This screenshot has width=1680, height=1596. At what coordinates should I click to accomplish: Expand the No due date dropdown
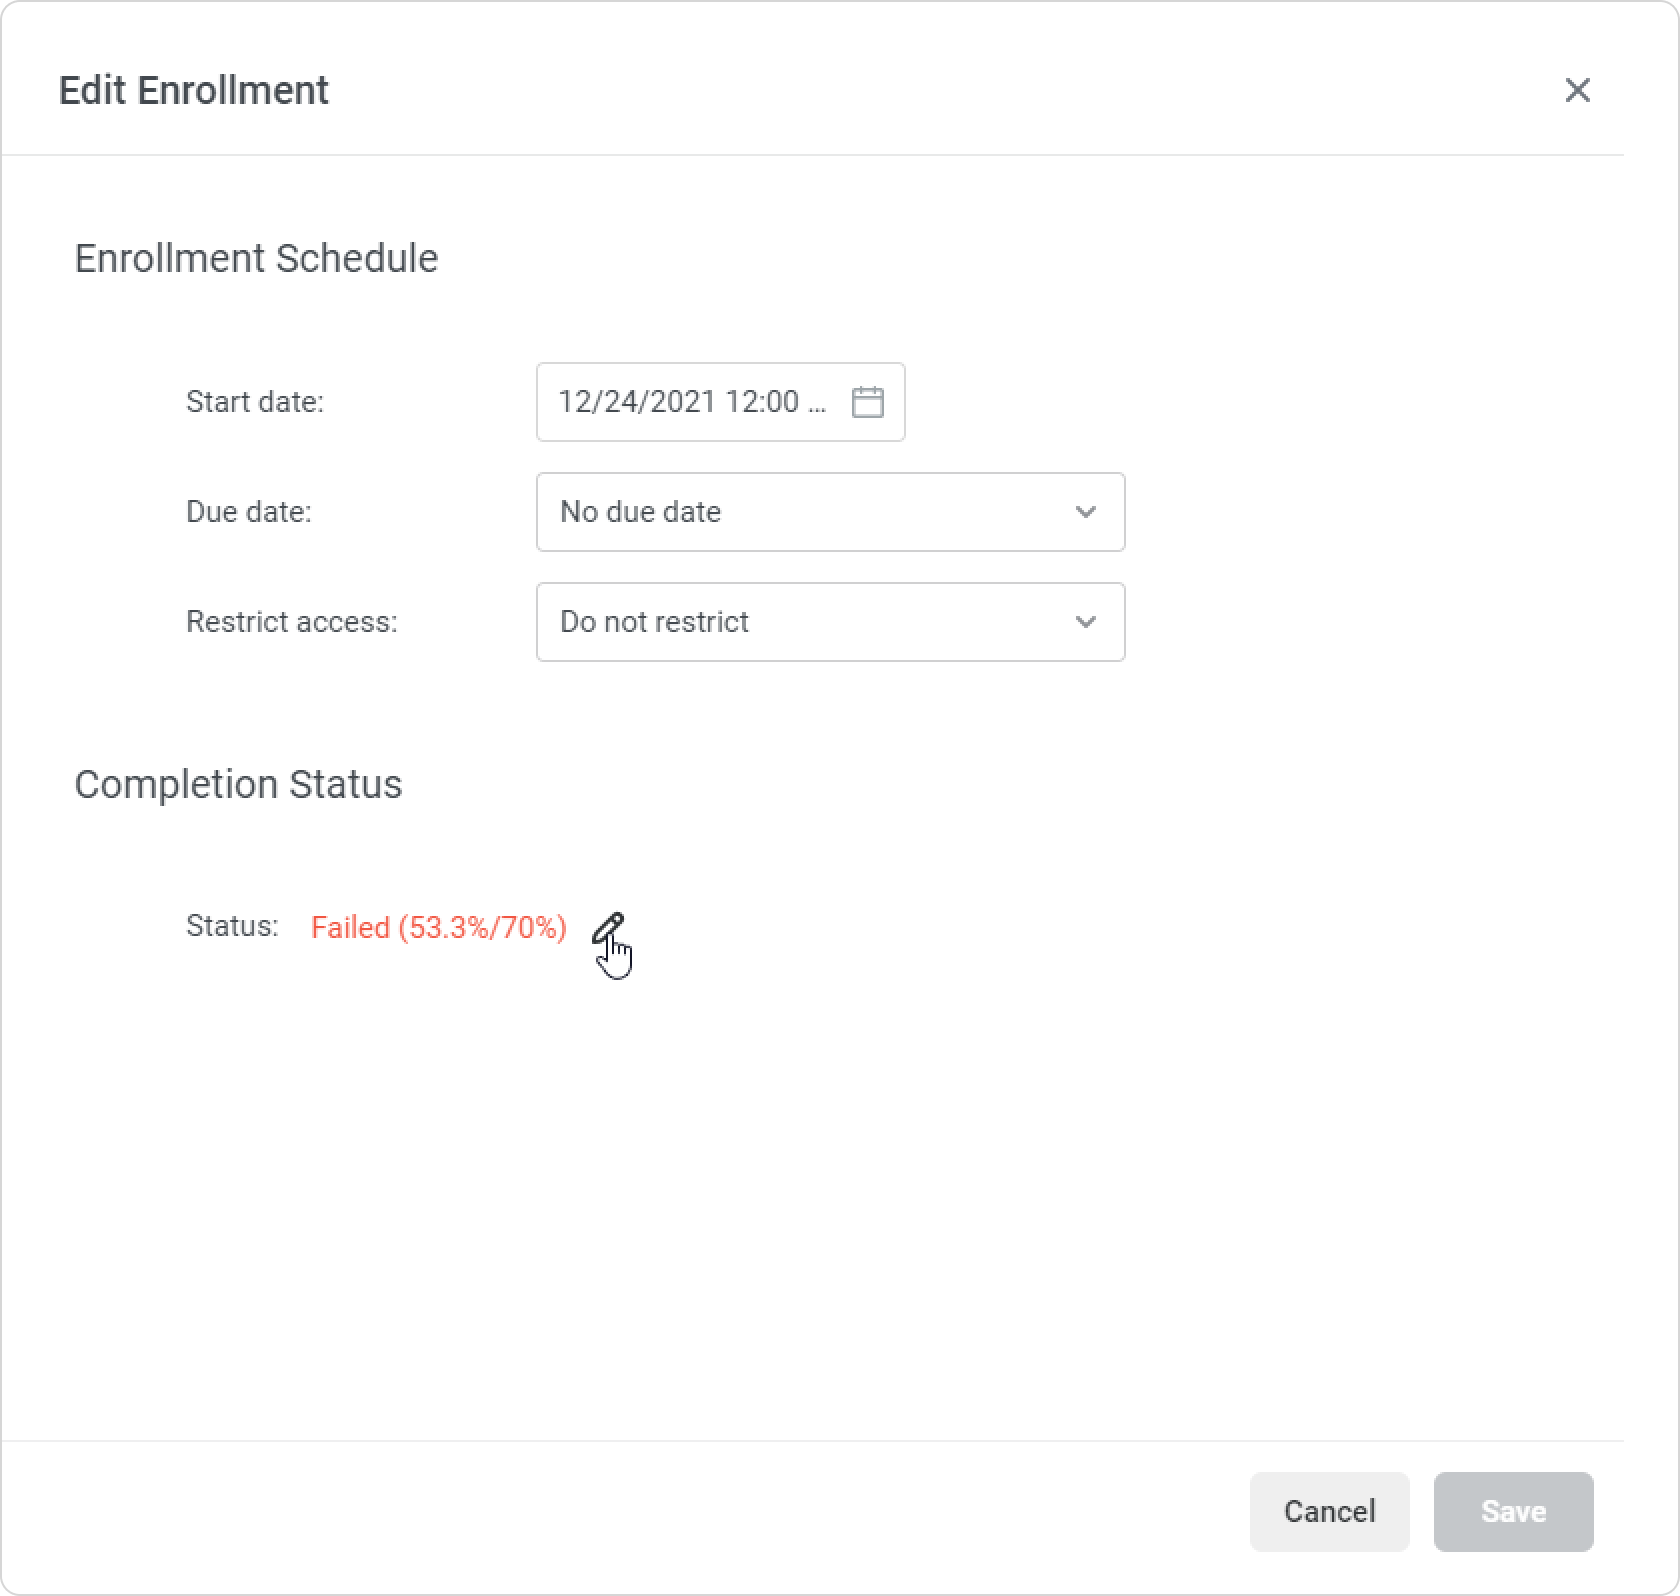tap(829, 512)
